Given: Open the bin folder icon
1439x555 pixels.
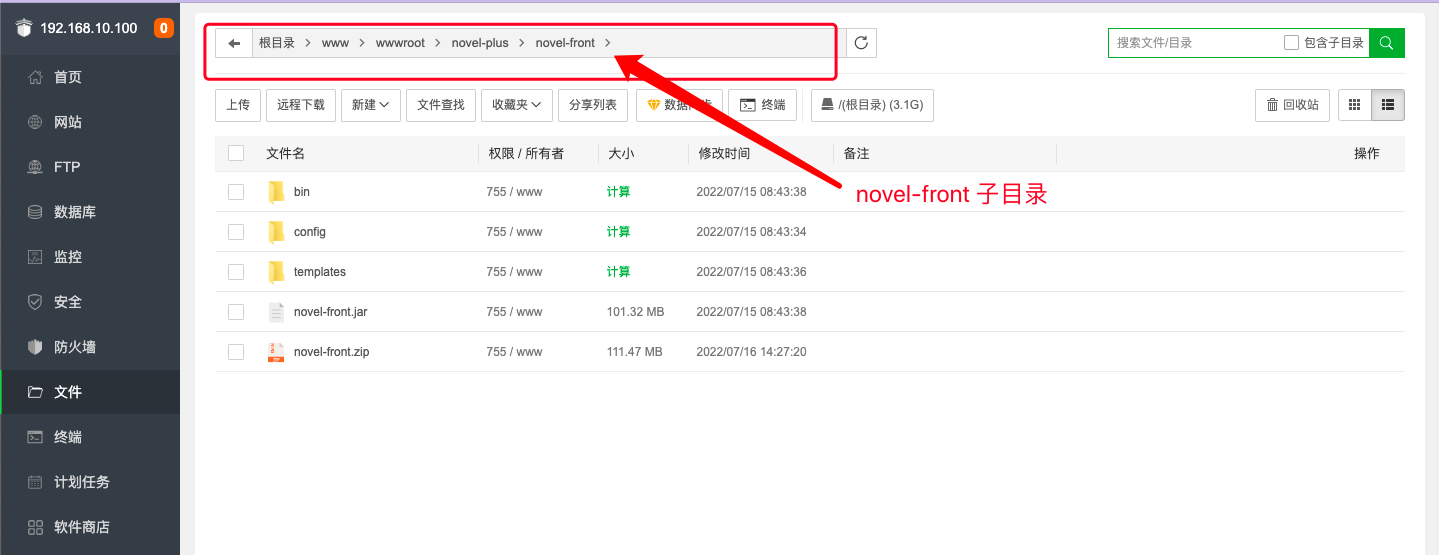Looking at the screenshot, I should tap(276, 192).
